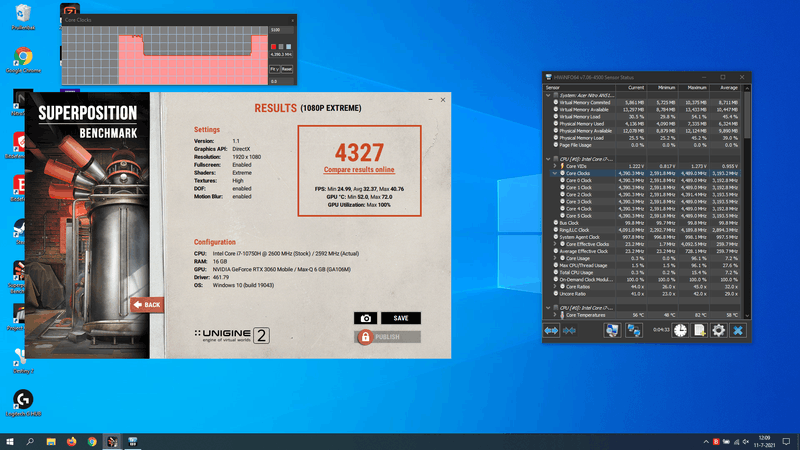Open the notification center icon
The width and height of the screenshot is (800, 450).
(786, 442)
